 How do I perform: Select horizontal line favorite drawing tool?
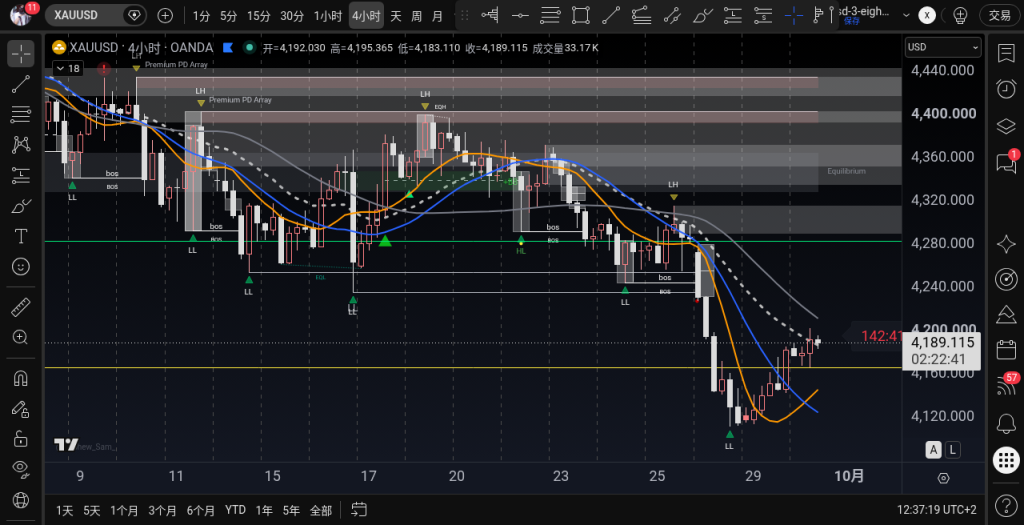pos(520,16)
